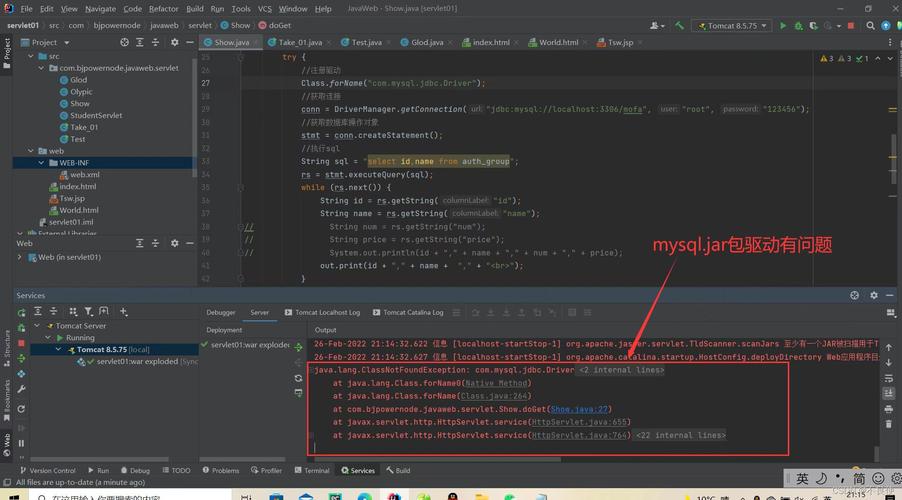Open the Profiler tool window button
Screen dimensions: 902x500
pos(266,471)
